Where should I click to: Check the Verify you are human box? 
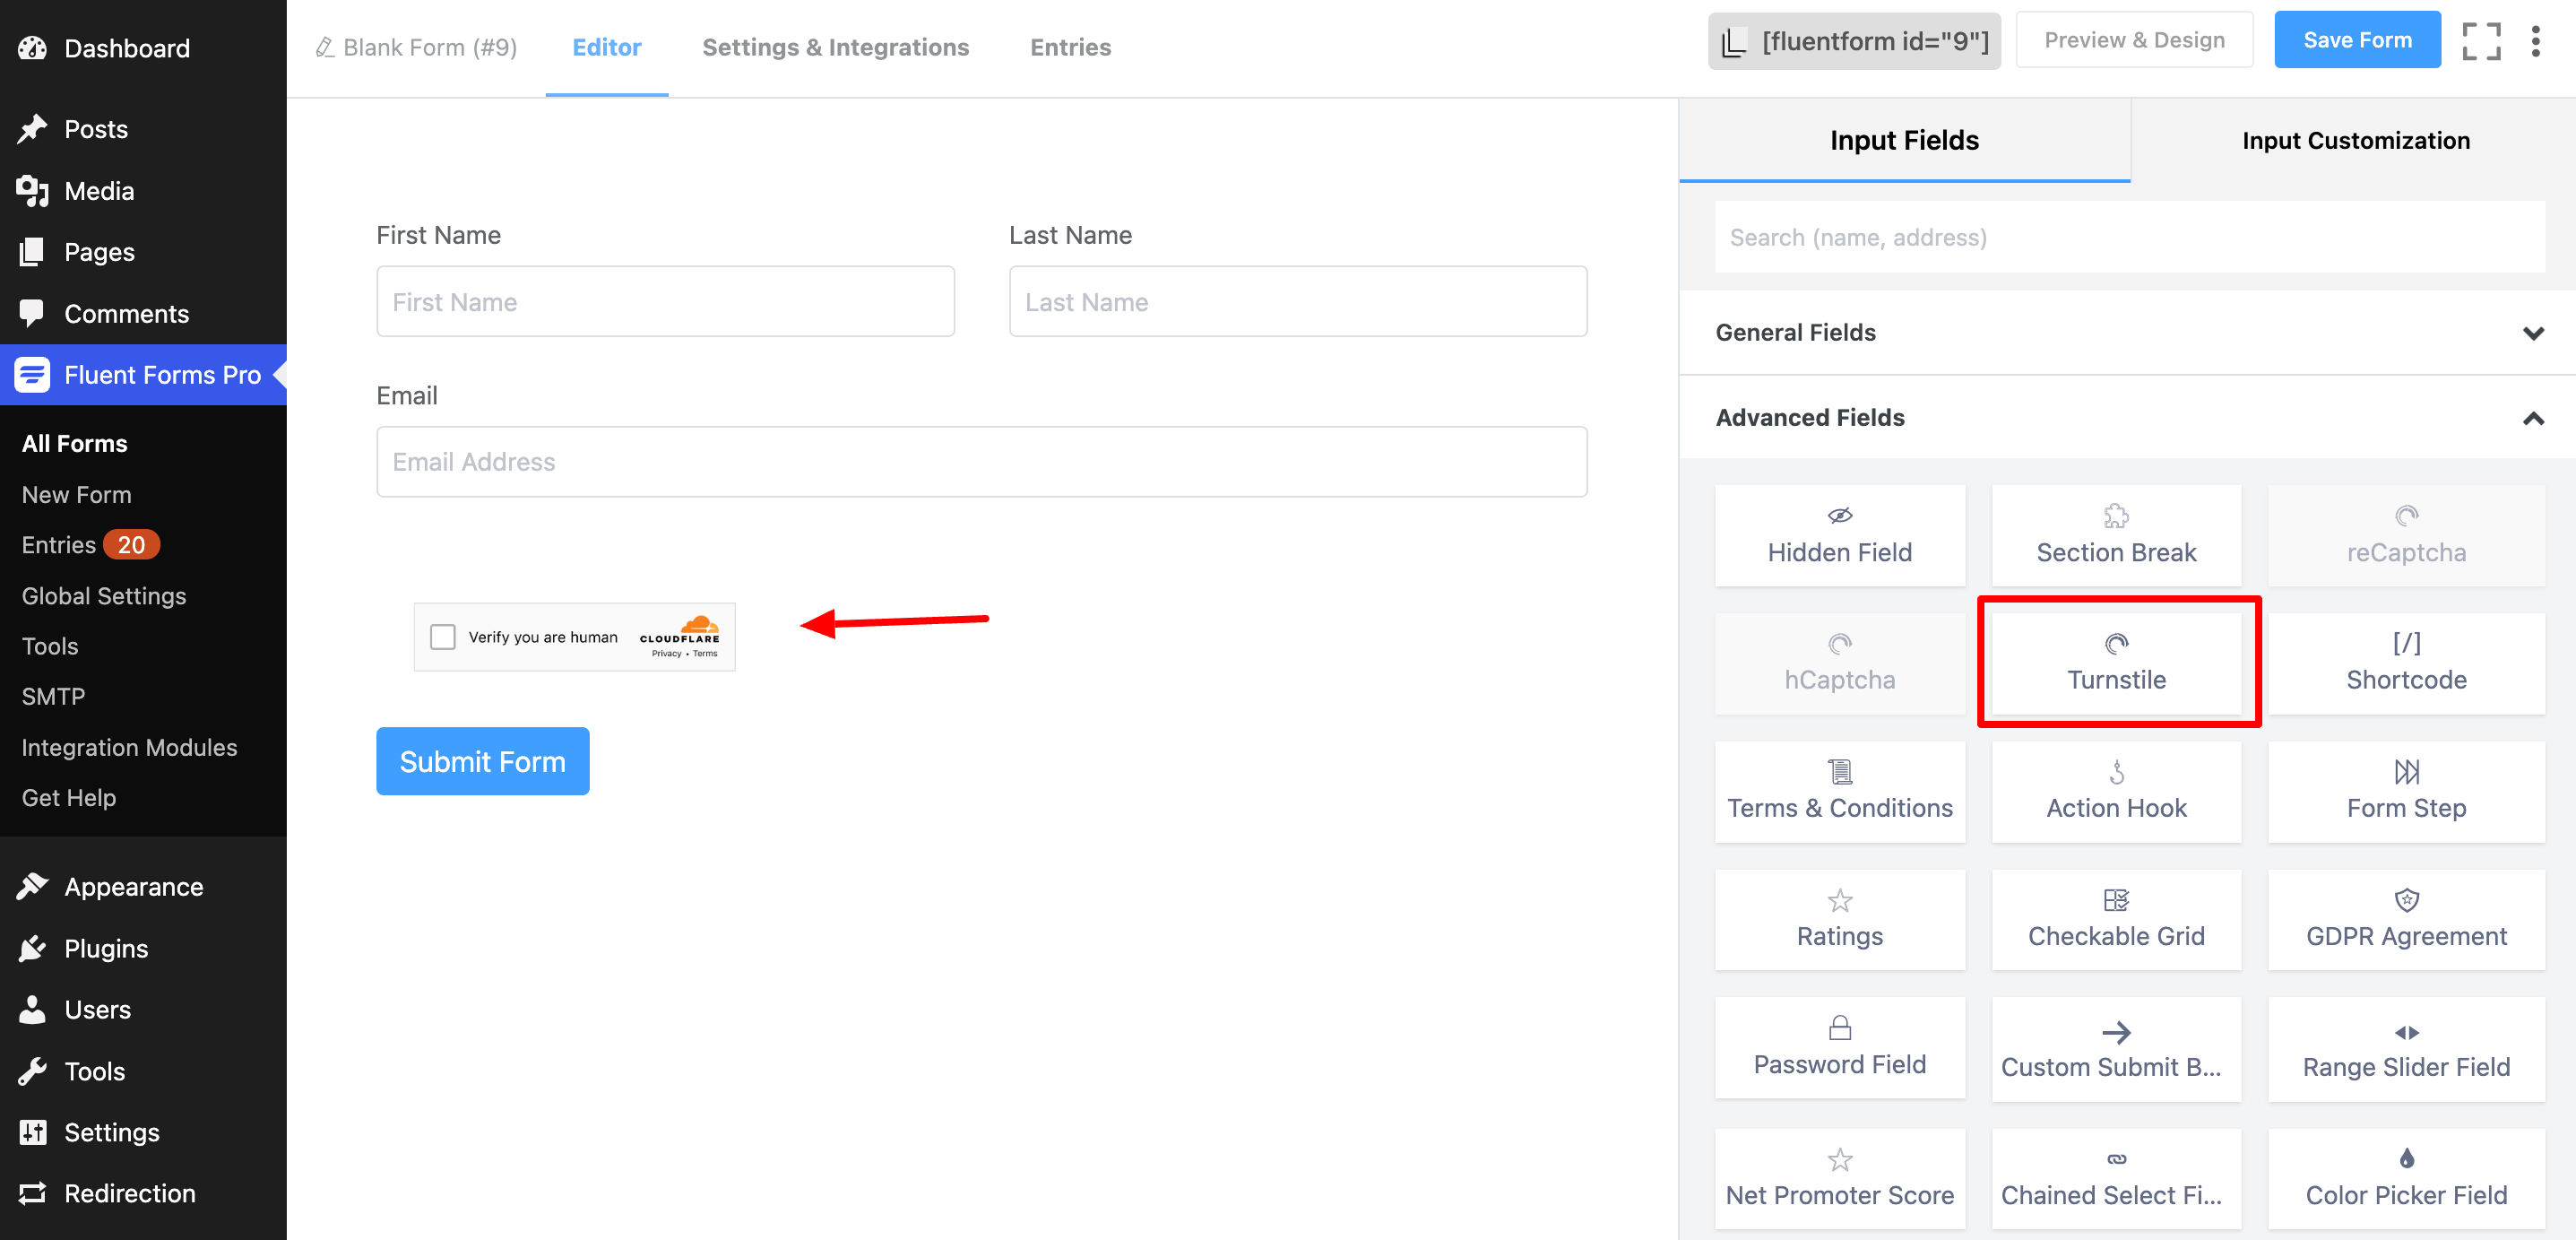(442, 637)
